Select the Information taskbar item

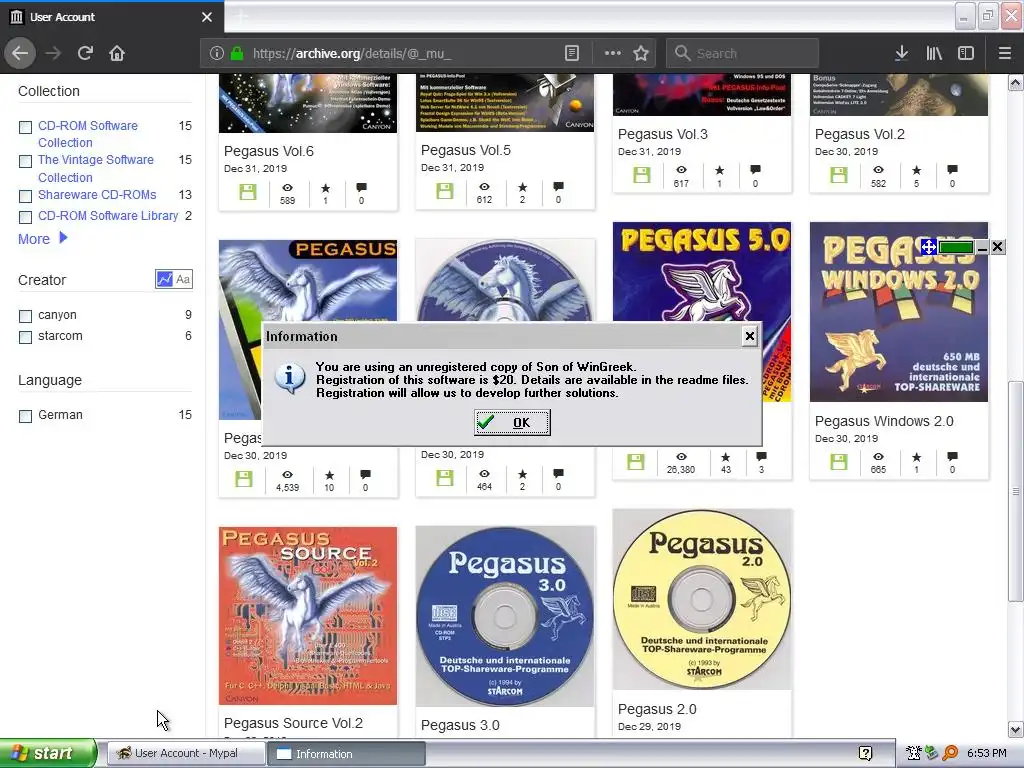coord(346,754)
